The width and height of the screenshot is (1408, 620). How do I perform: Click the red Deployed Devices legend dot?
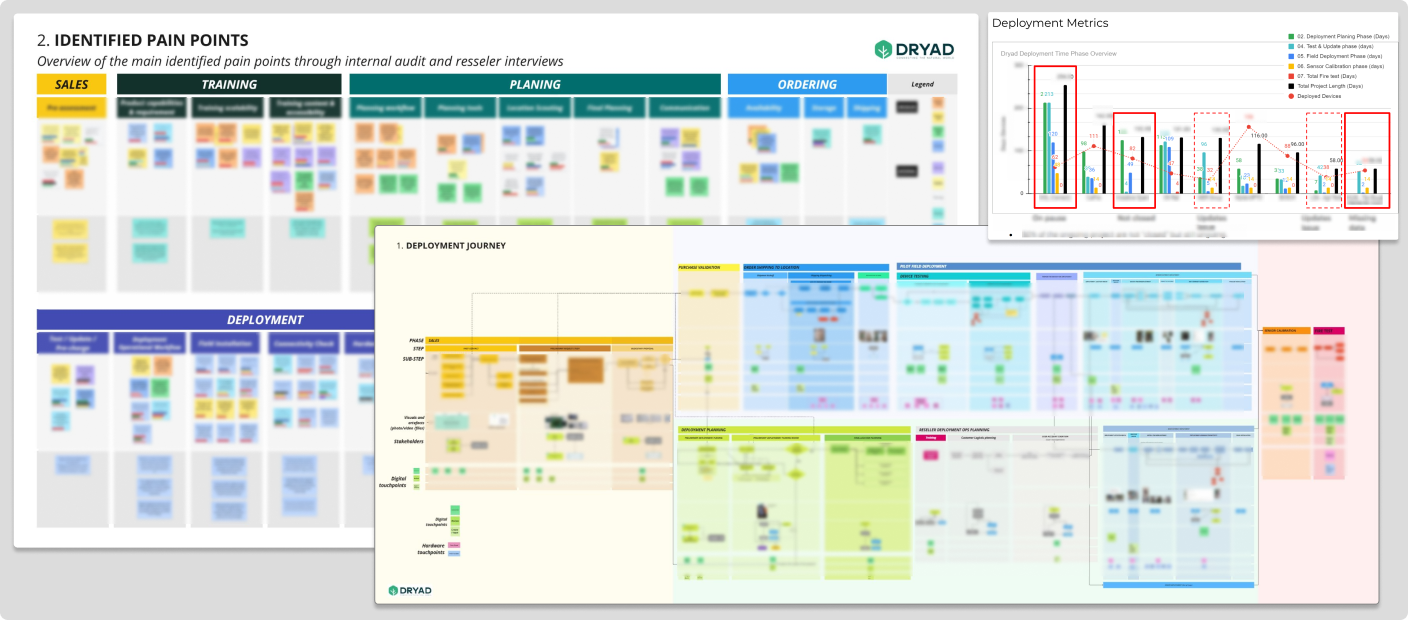tap(1293, 96)
